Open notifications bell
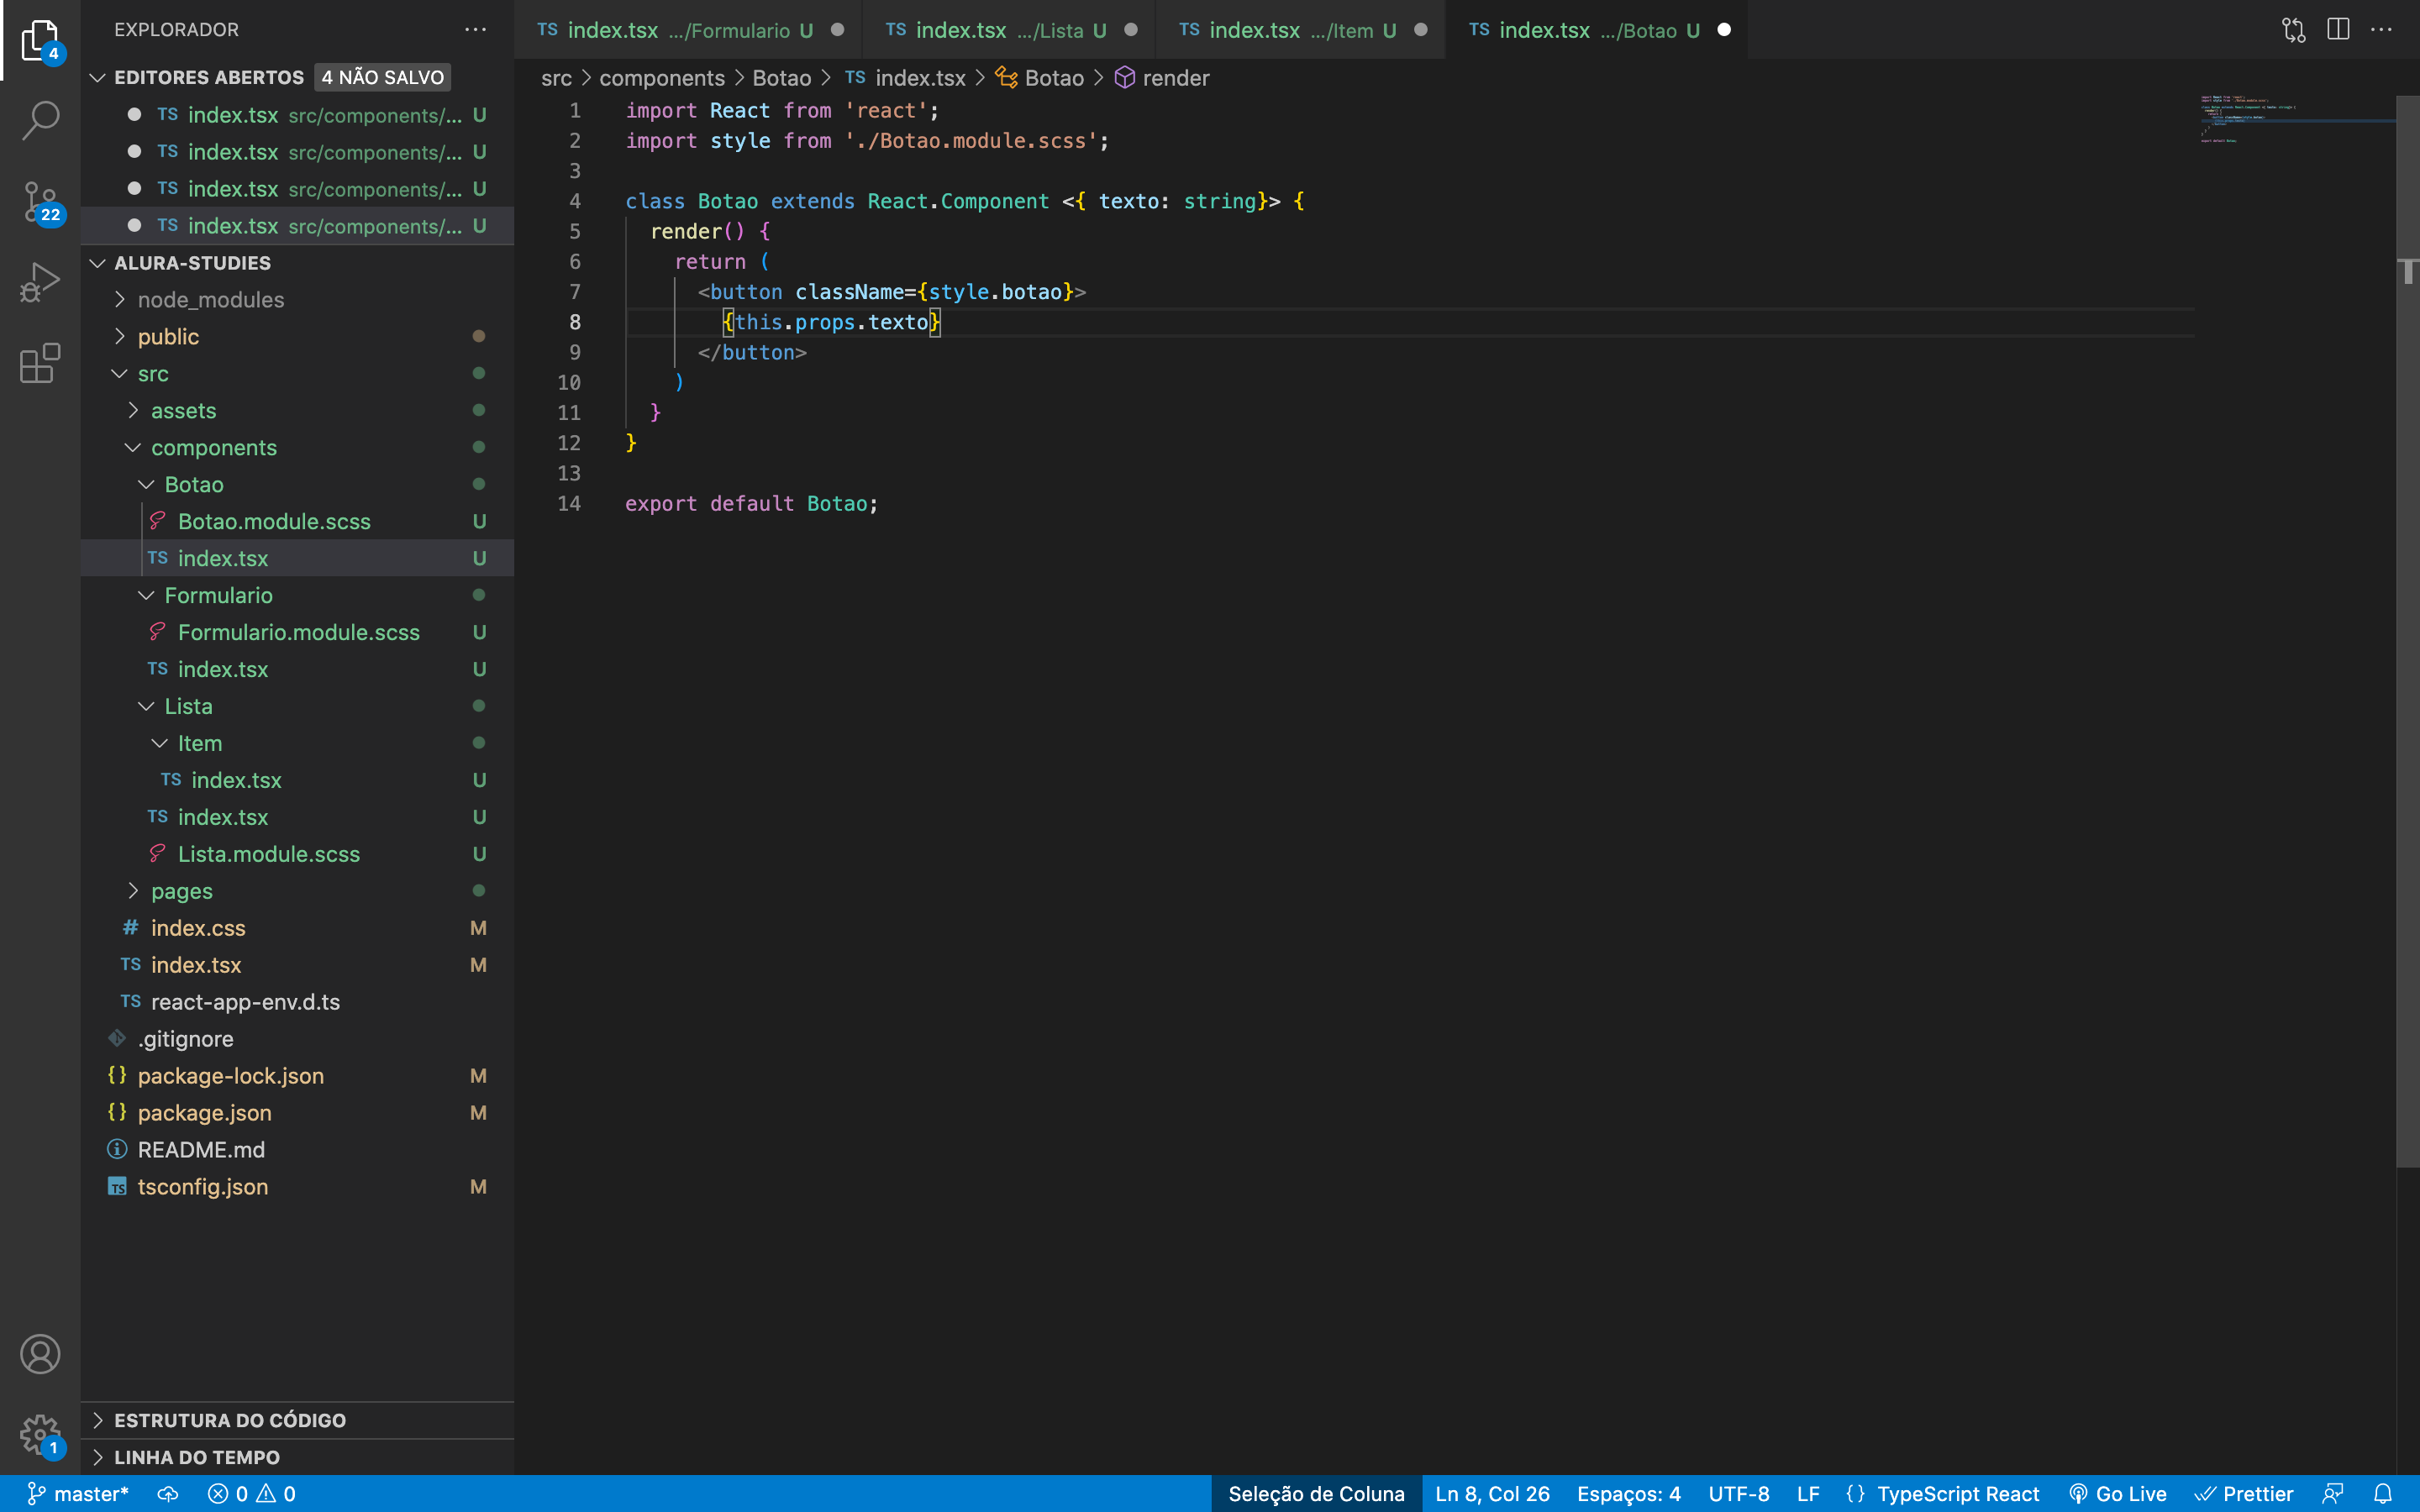The width and height of the screenshot is (2420, 1512). [x=2383, y=1494]
